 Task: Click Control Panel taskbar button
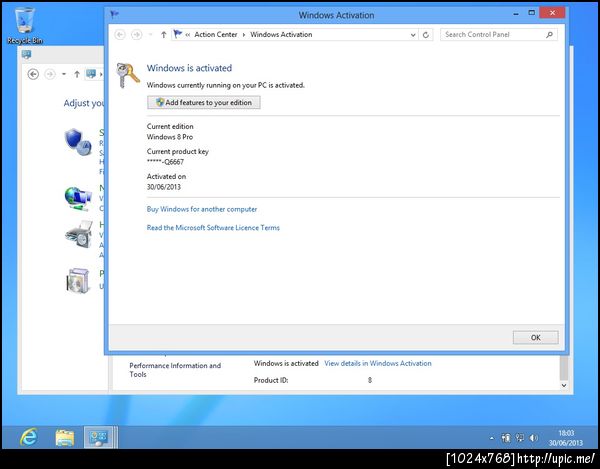[99, 437]
